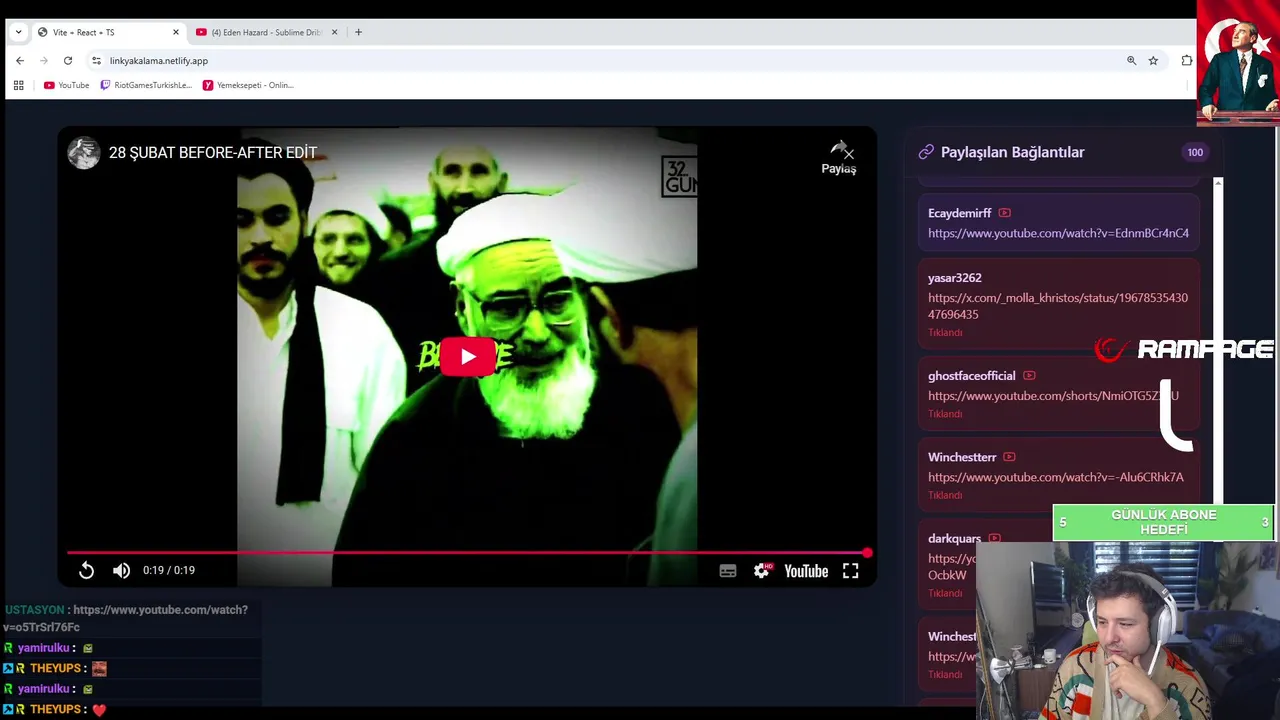Reload the page with refresh icon

(x=68, y=61)
